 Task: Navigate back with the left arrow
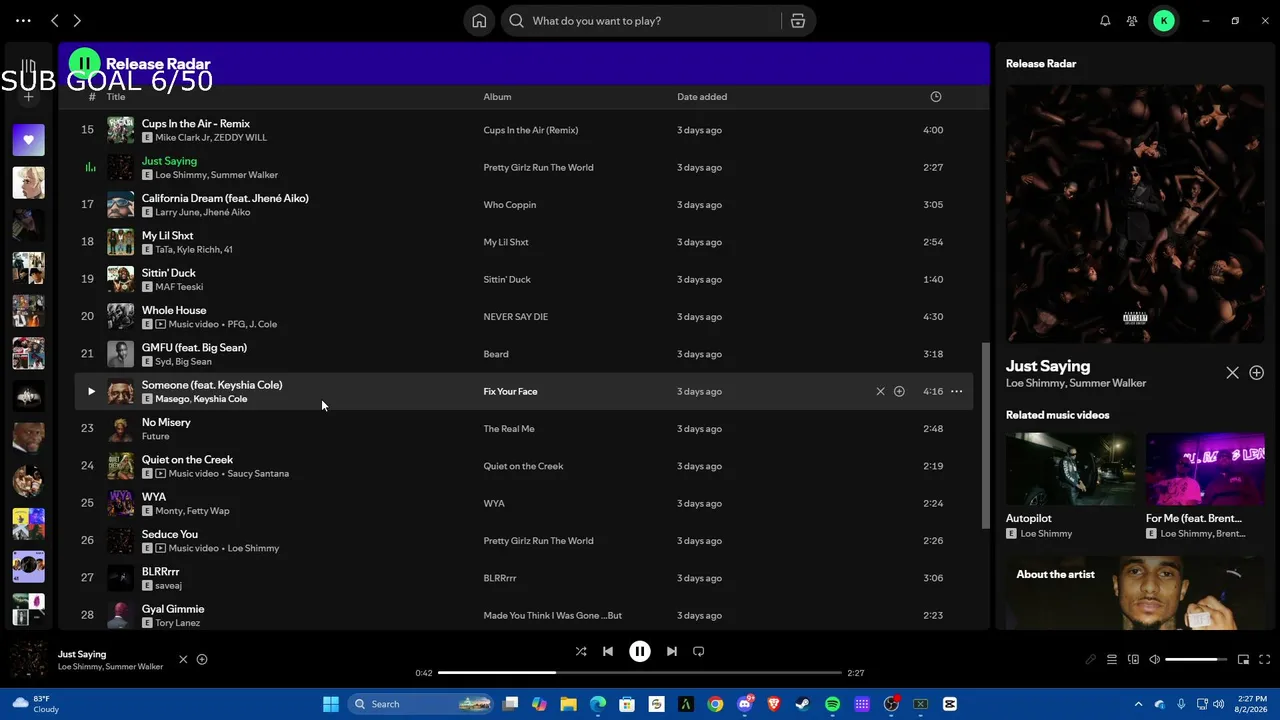[x=55, y=21]
